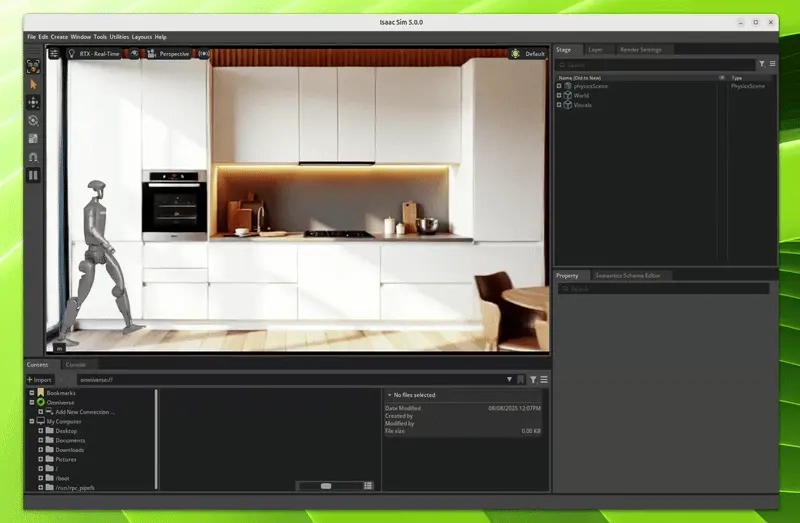Toggle viewport eye display visibility menu

pos(134,53)
